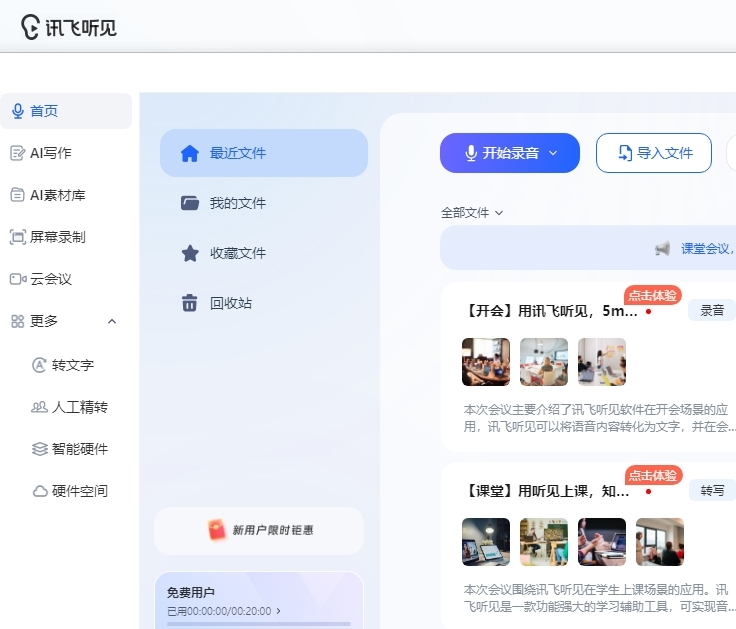
Task: Click the folder icon beside 我的文件
Action: (190, 203)
